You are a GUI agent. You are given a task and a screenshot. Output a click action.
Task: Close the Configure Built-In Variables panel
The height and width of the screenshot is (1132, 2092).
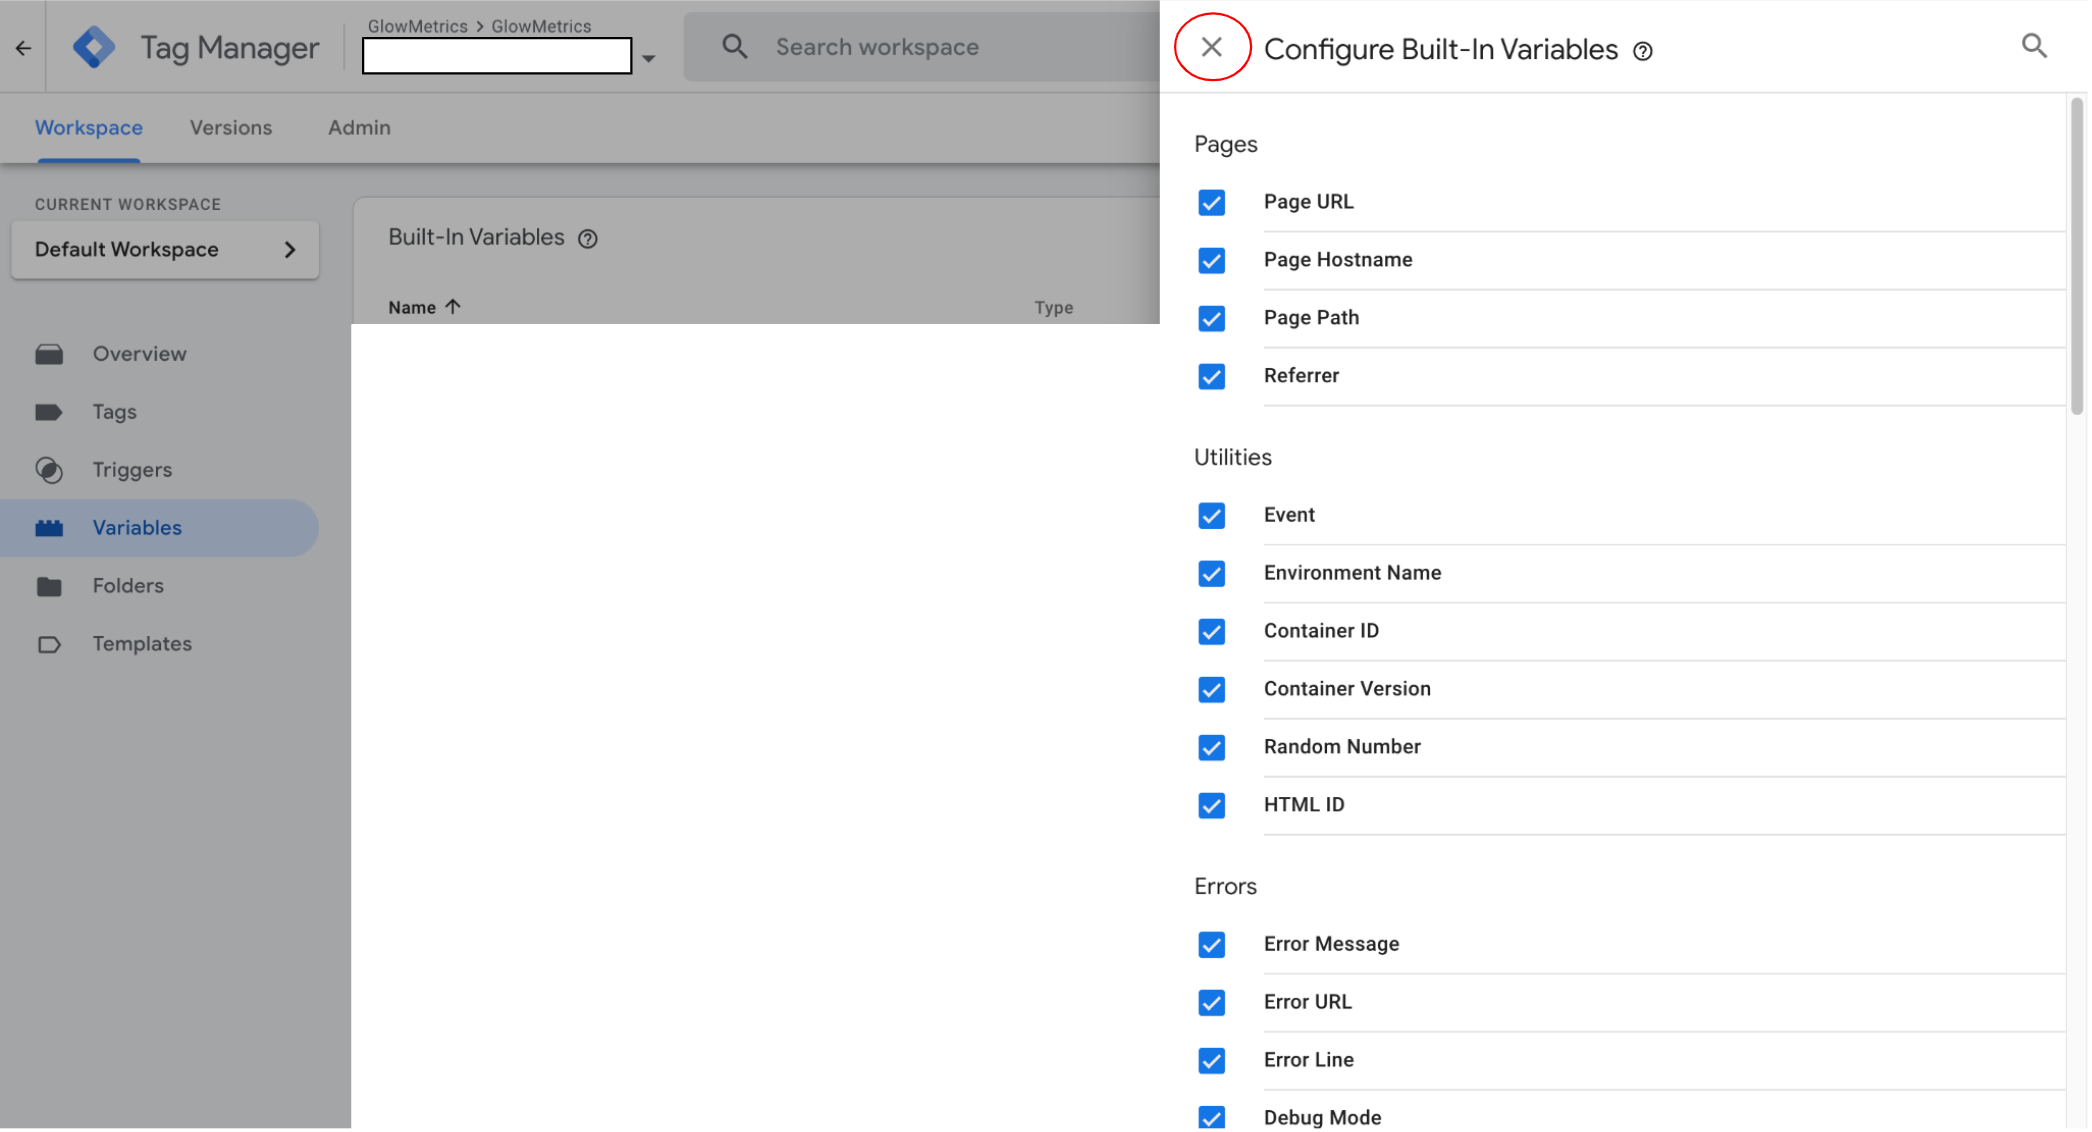point(1213,47)
